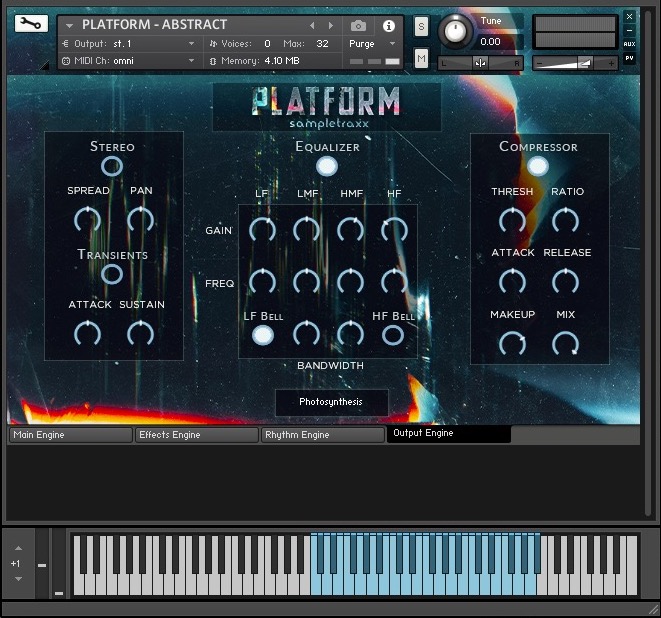
Task: Click the Photosynthesis preset button
Action: [331, 402]
